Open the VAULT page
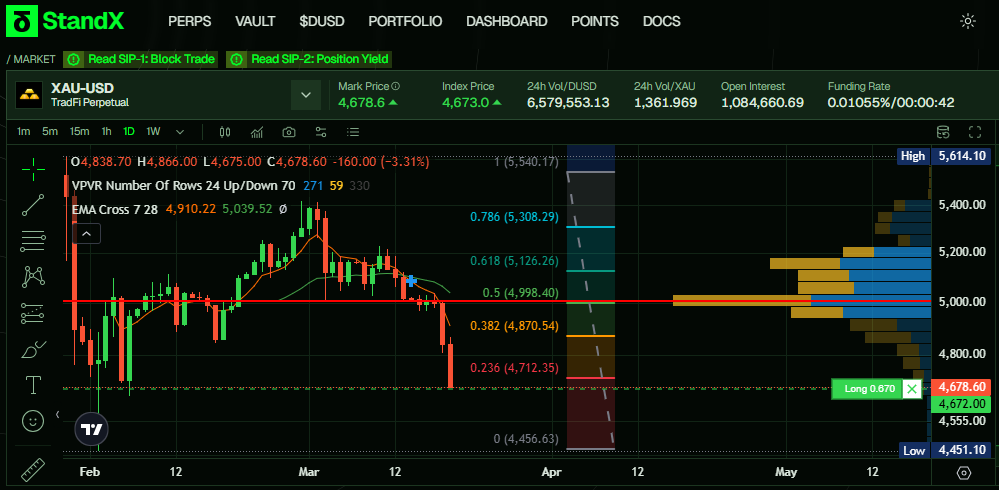Image resolution: width=999 pixels, height=490 pixels. (255, 21)
